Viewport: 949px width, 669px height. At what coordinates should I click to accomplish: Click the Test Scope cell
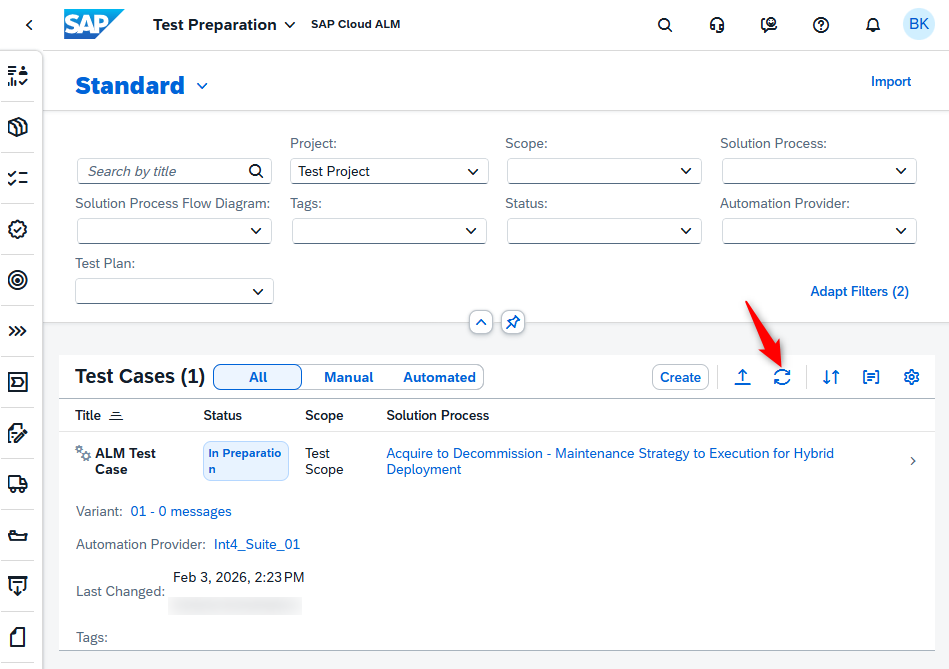pyautogui.click(x=324, y=461)
